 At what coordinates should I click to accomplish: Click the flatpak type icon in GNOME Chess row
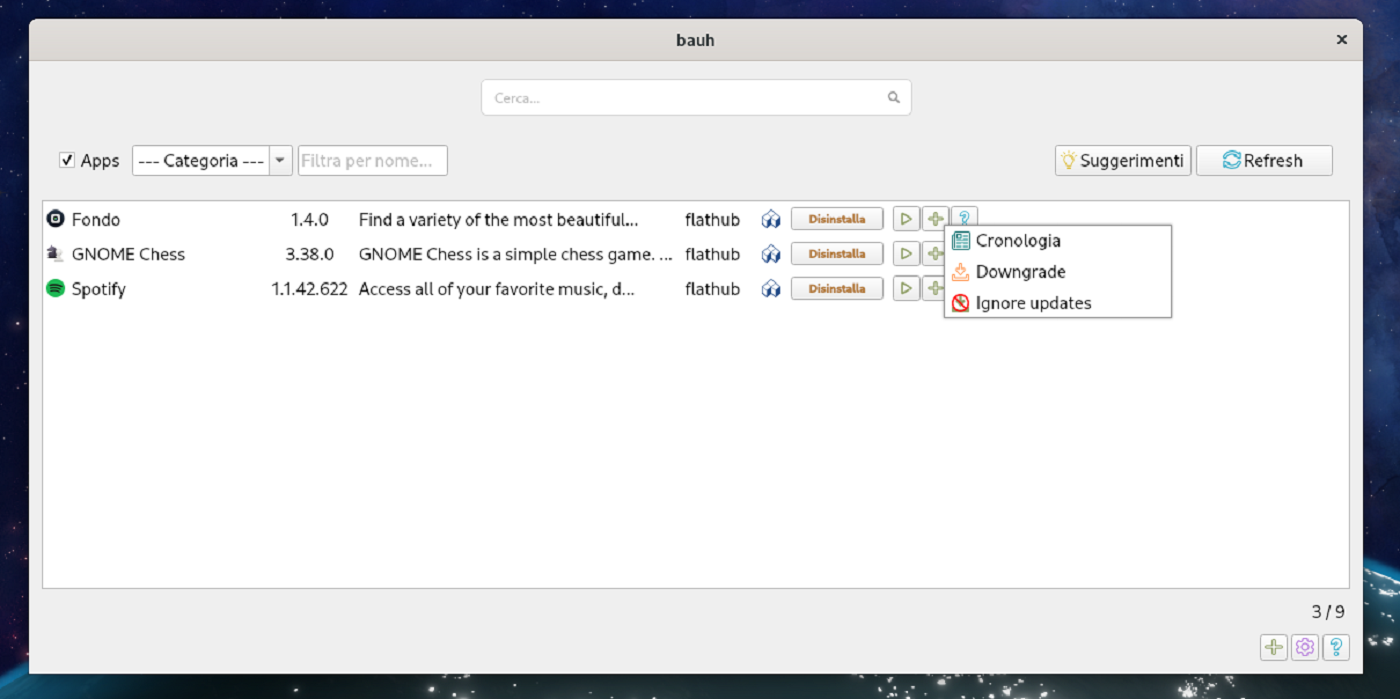(x=771, y=254)
